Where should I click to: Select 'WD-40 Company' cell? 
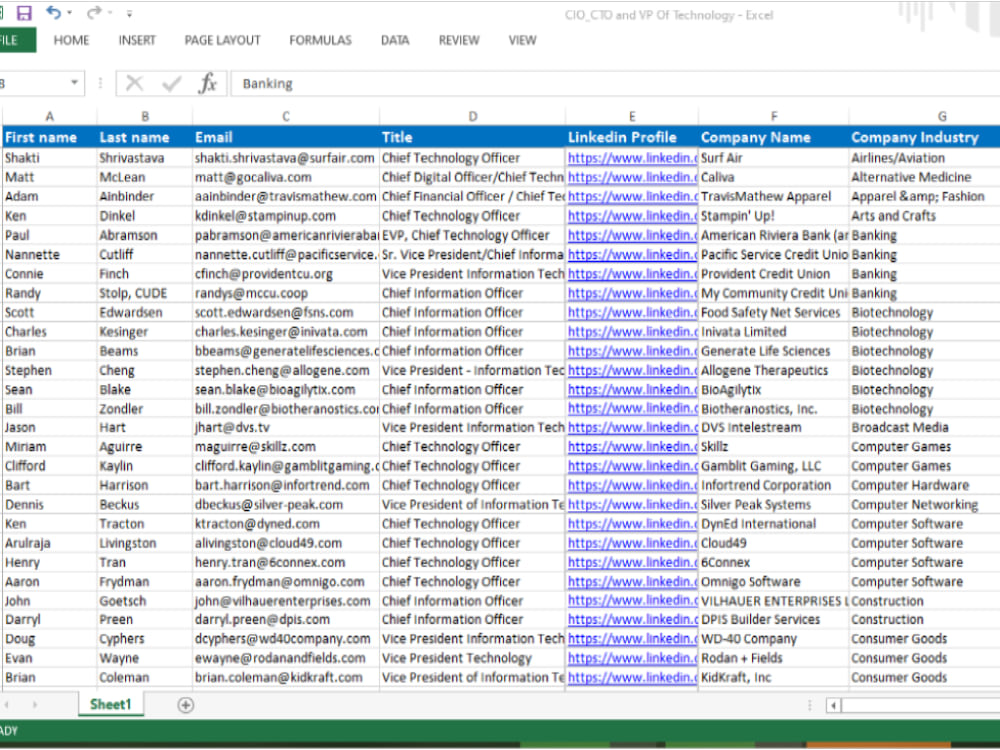[x=774, y=638]
